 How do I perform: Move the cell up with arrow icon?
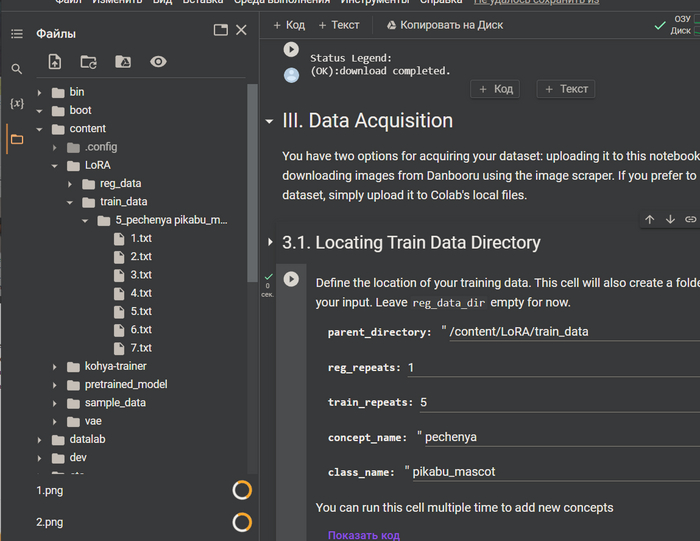(x=650, y=219)
